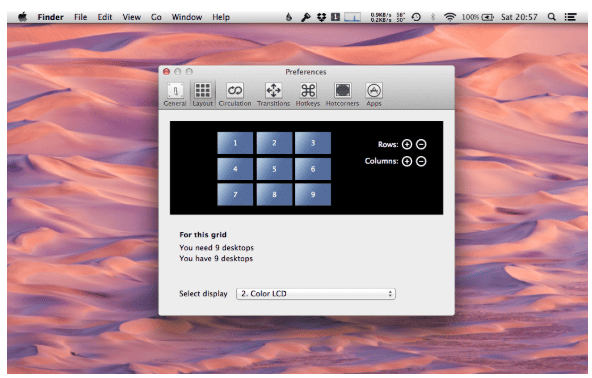
Task: Click the network speed KB/s readout
Action: click(x=381, y=17)
